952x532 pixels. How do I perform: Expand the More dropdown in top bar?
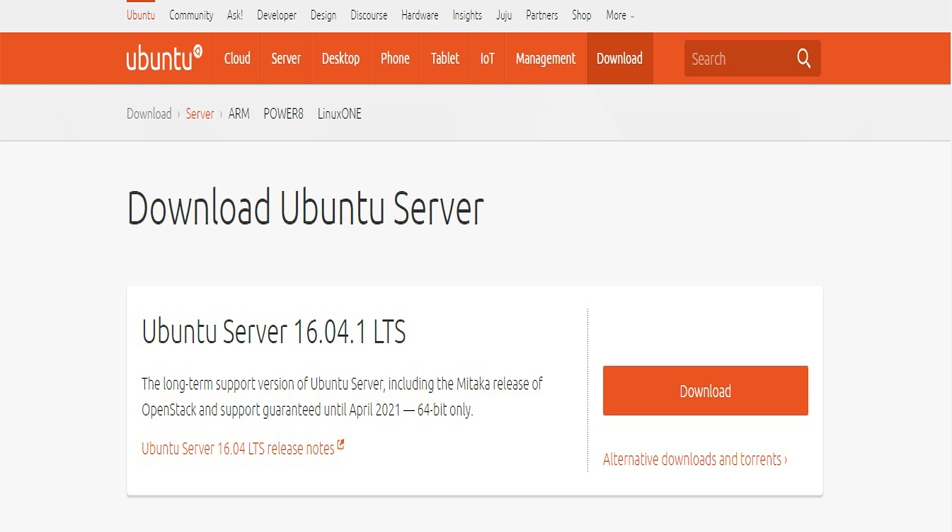(x=620, y=15)
